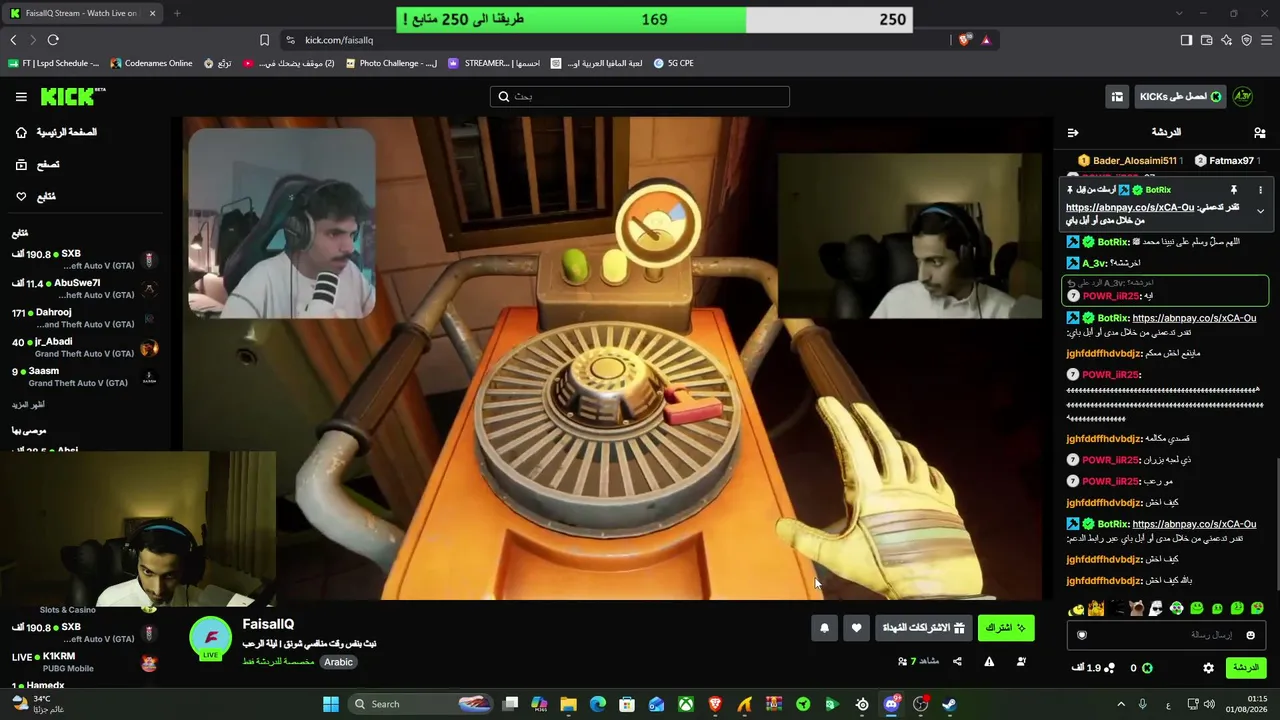Send message with green Chat button
Image resolution: width=1280 pixels, height=720 pixels.
point(1245,667)
